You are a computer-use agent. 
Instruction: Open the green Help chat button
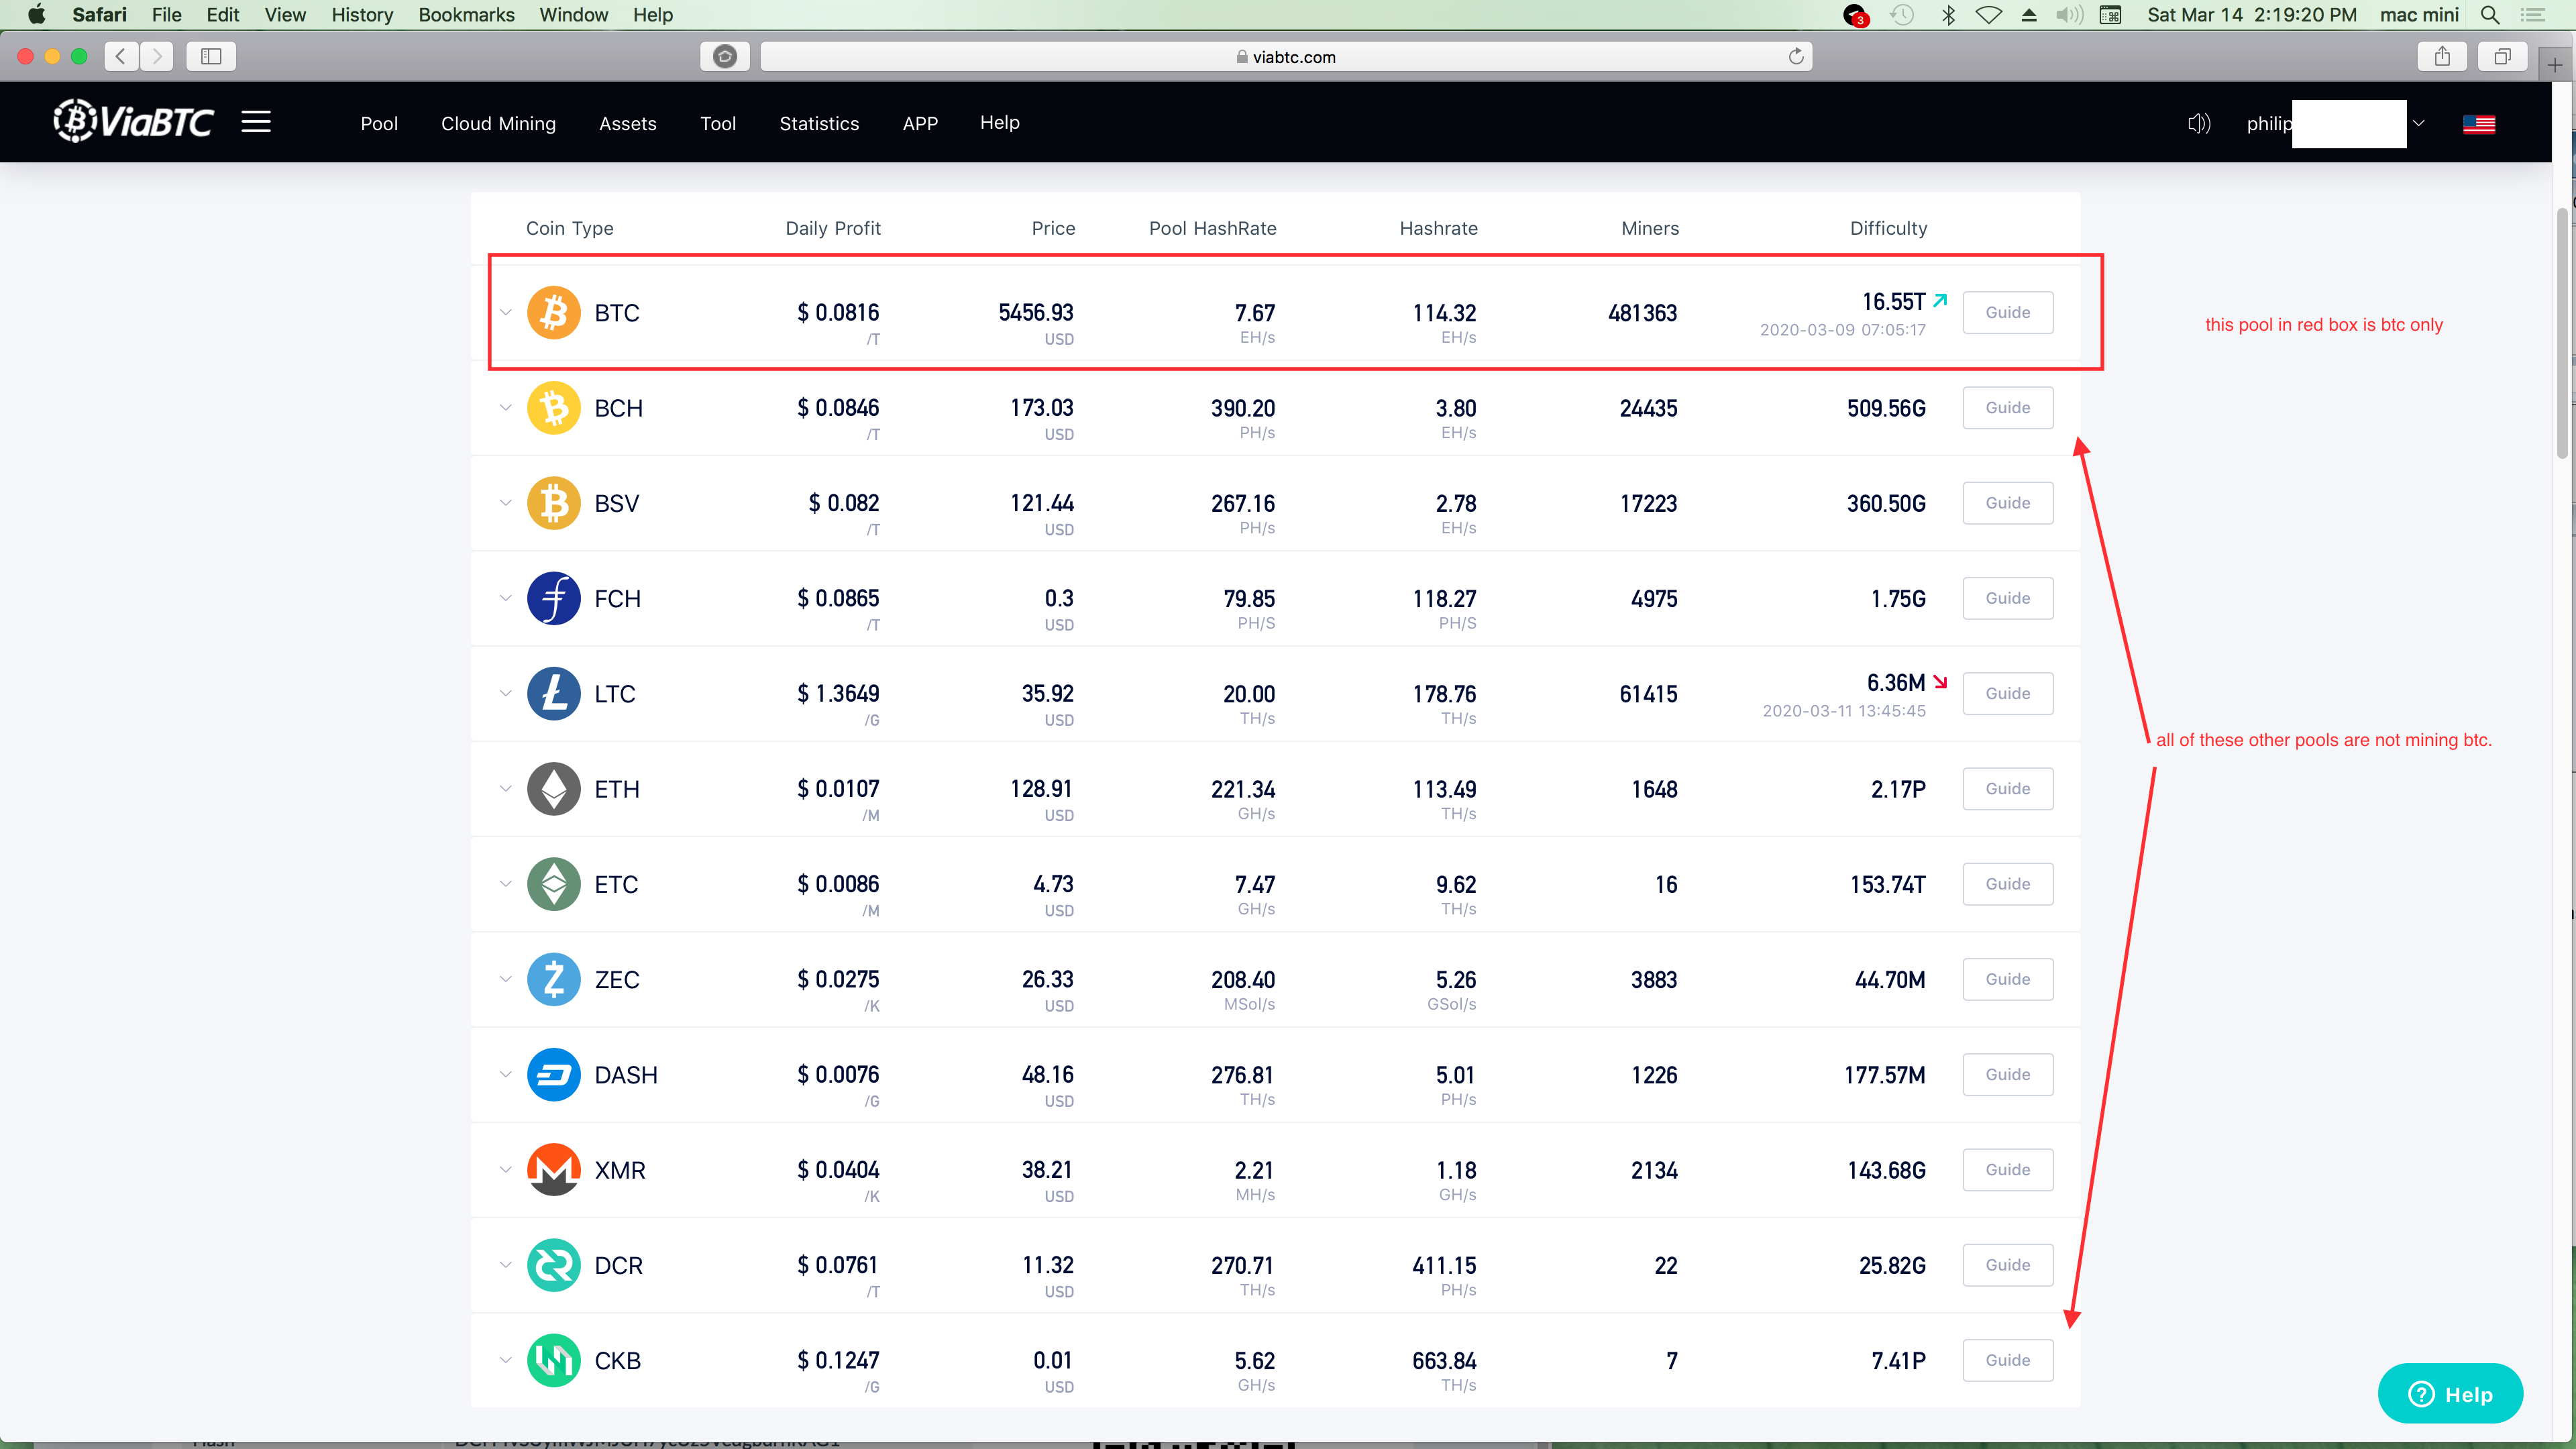tap(2450, 1394)
